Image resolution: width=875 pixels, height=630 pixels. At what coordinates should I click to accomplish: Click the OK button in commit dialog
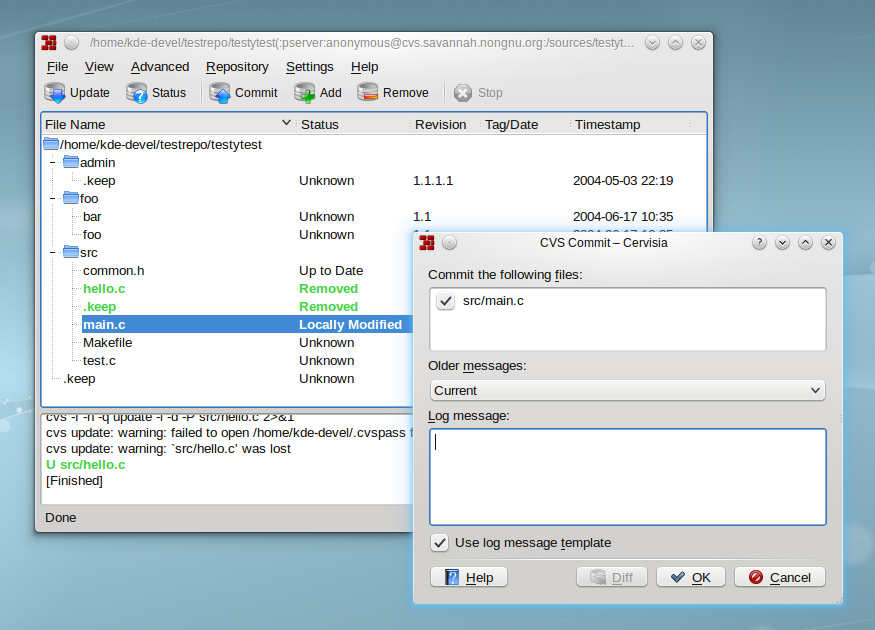pyautogui.click(x=691, y=577)
